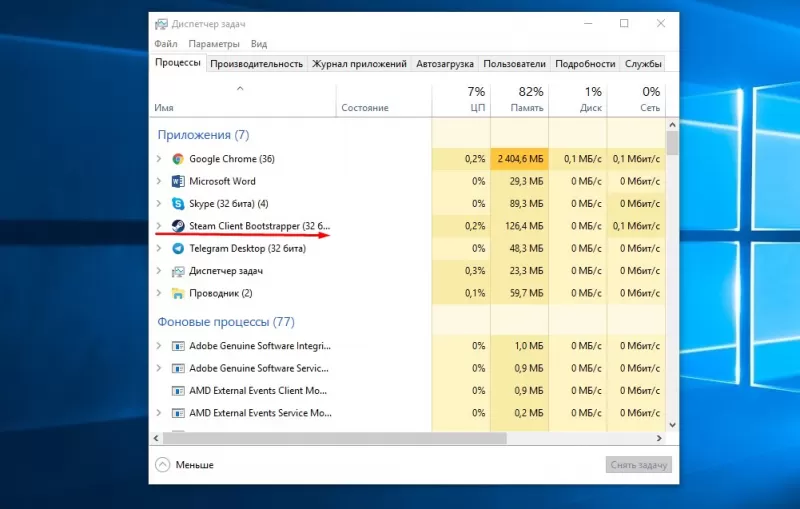This screenshot has width=800, height=509.
Task: Select the Фоновые процессы (77) group heading
Action: (226, 322)
